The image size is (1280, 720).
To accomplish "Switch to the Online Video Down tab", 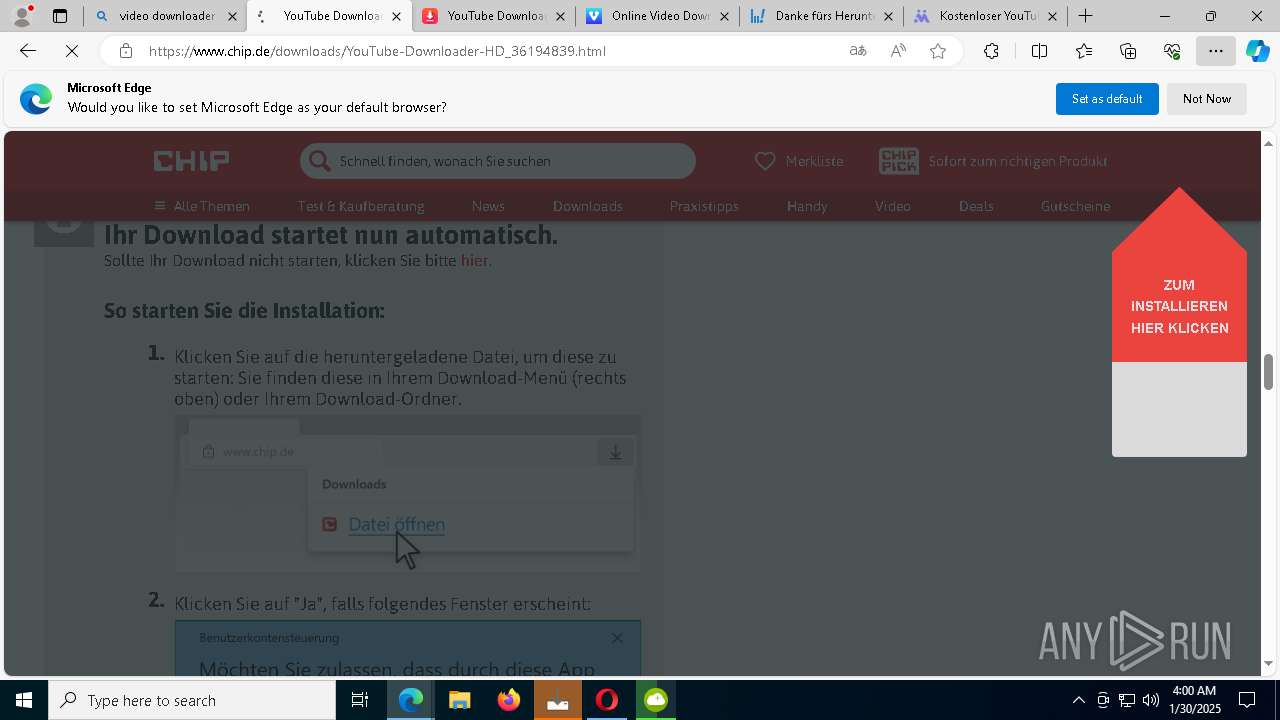I will tap(660, 16).
